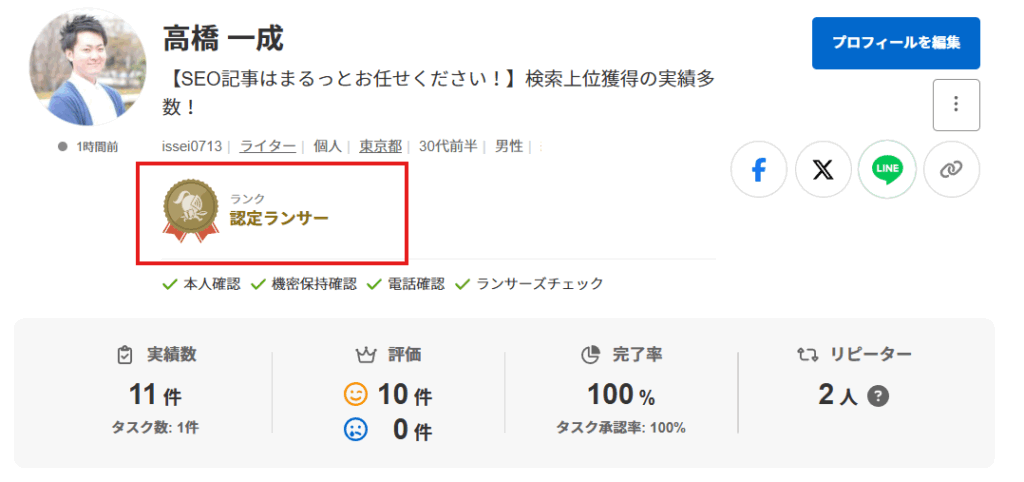Click the ランサーズチェック verification checkmark

pyautogui.click(x=462, y=284)
